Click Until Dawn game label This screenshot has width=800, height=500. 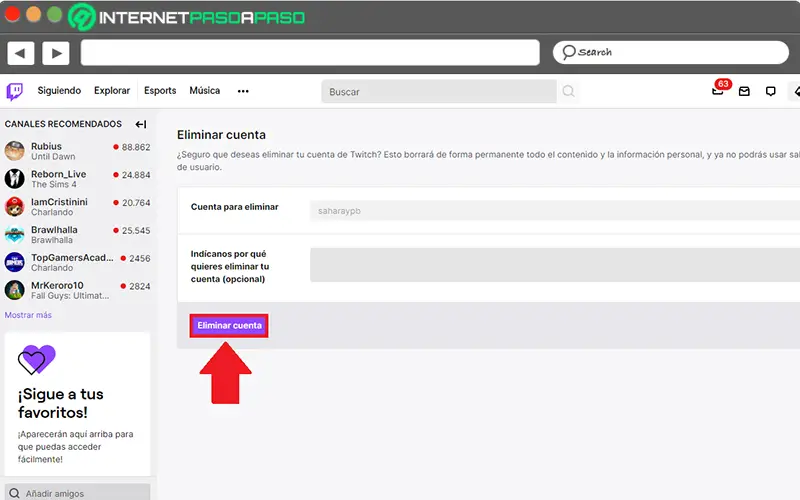tap(53, 157)
